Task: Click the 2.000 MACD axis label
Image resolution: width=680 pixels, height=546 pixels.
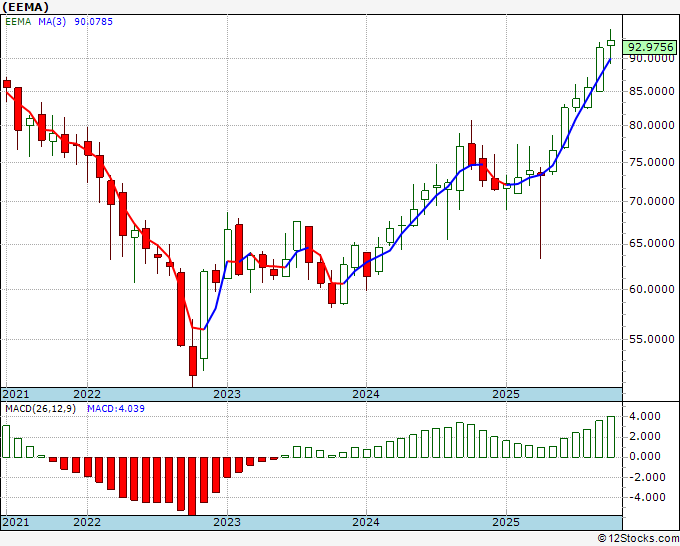Action: click(646, 436)
